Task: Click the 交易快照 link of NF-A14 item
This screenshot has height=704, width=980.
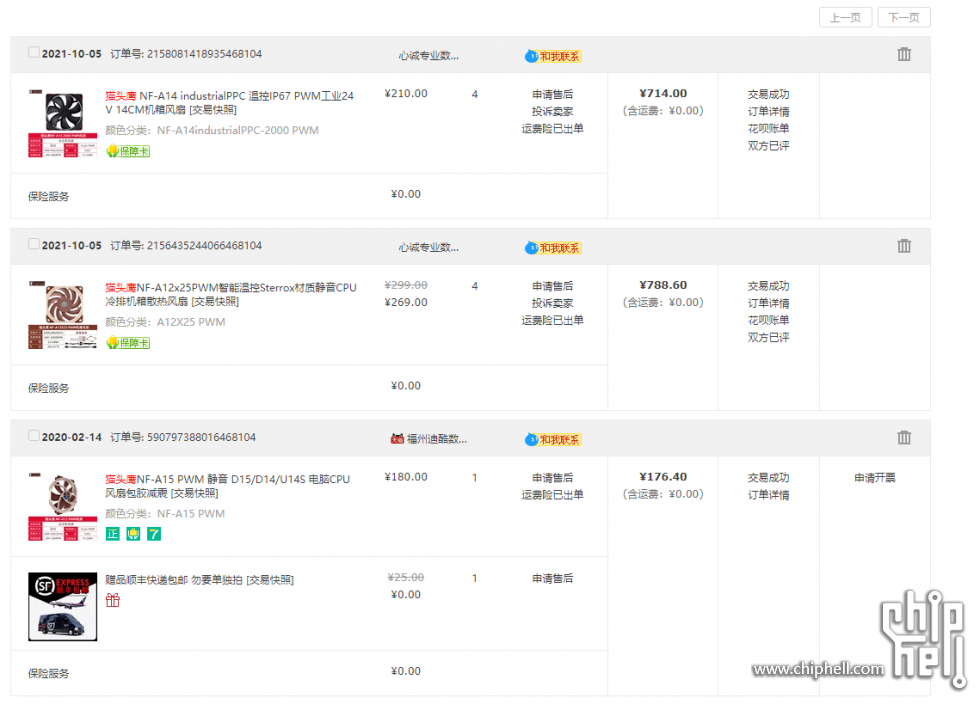Action: tap(213, 110)
